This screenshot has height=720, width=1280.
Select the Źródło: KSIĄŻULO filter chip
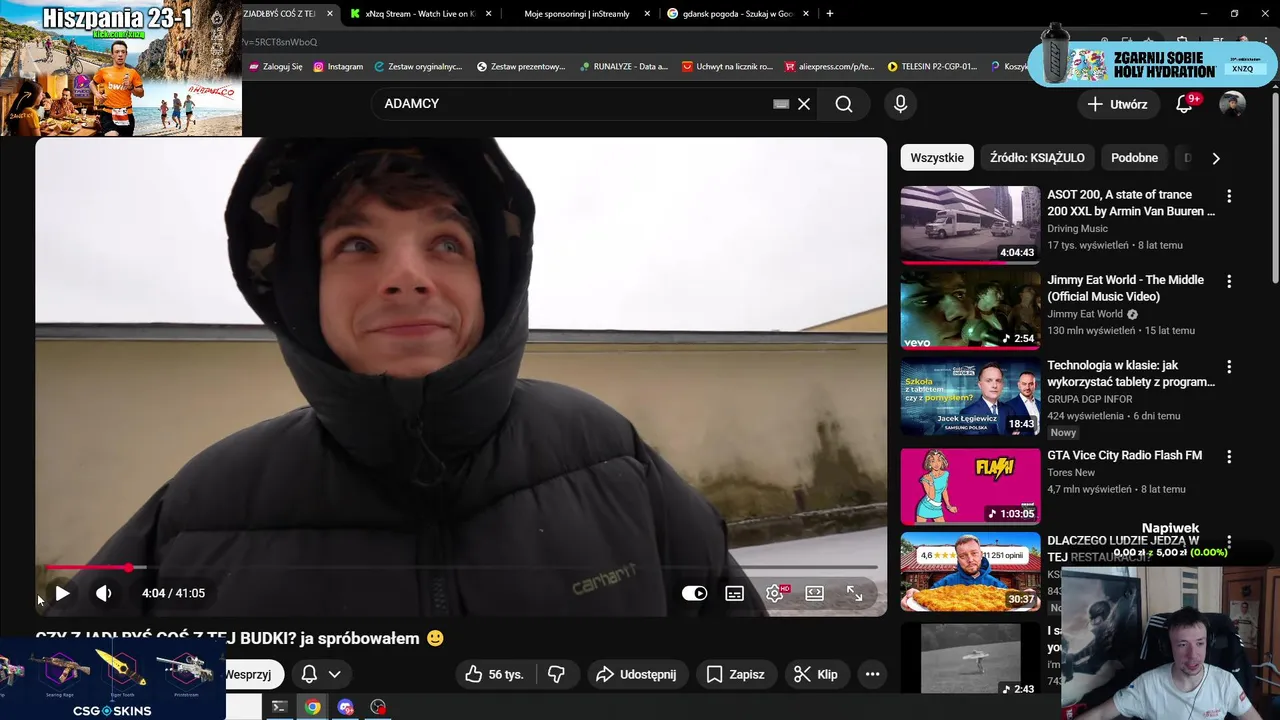(1037, 158)
